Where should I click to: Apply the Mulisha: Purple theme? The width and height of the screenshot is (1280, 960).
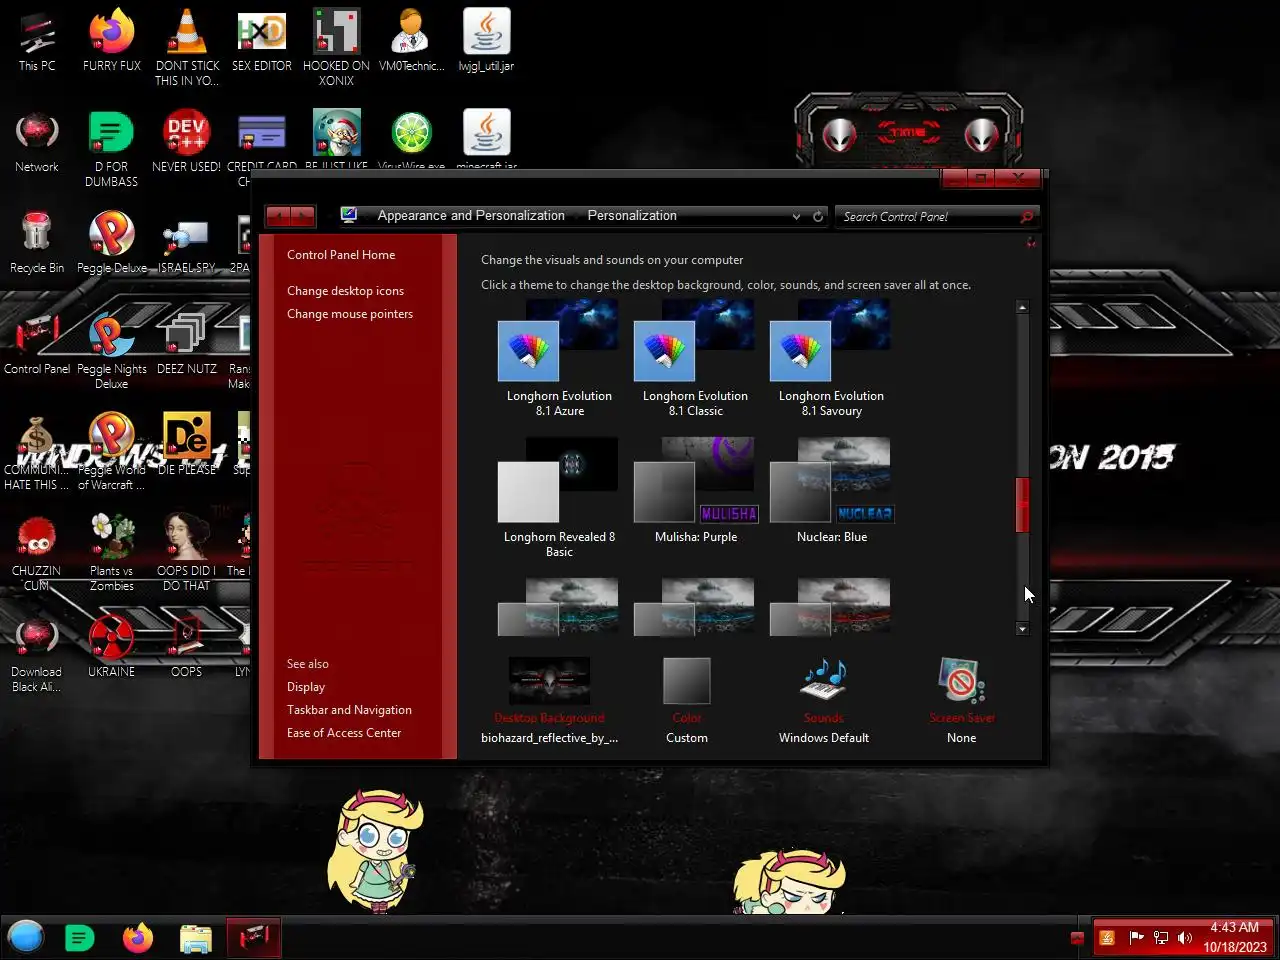tap(695, 491)
